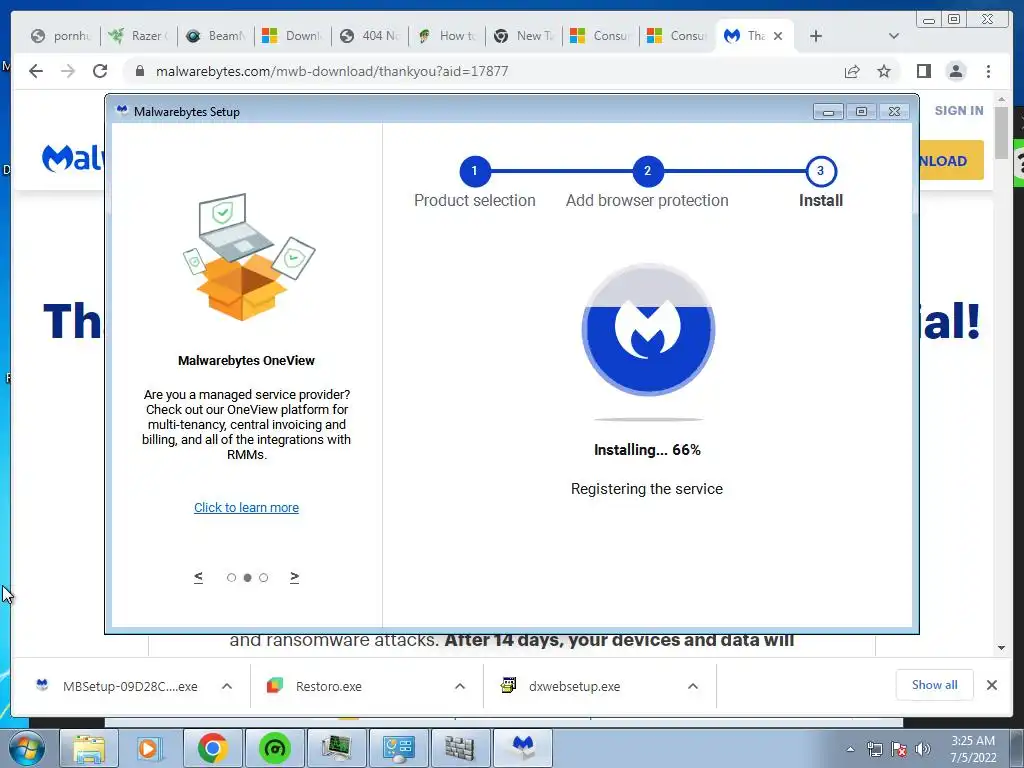Click the OneView box illustration
1024x768 pixels.
coord(248,257)
